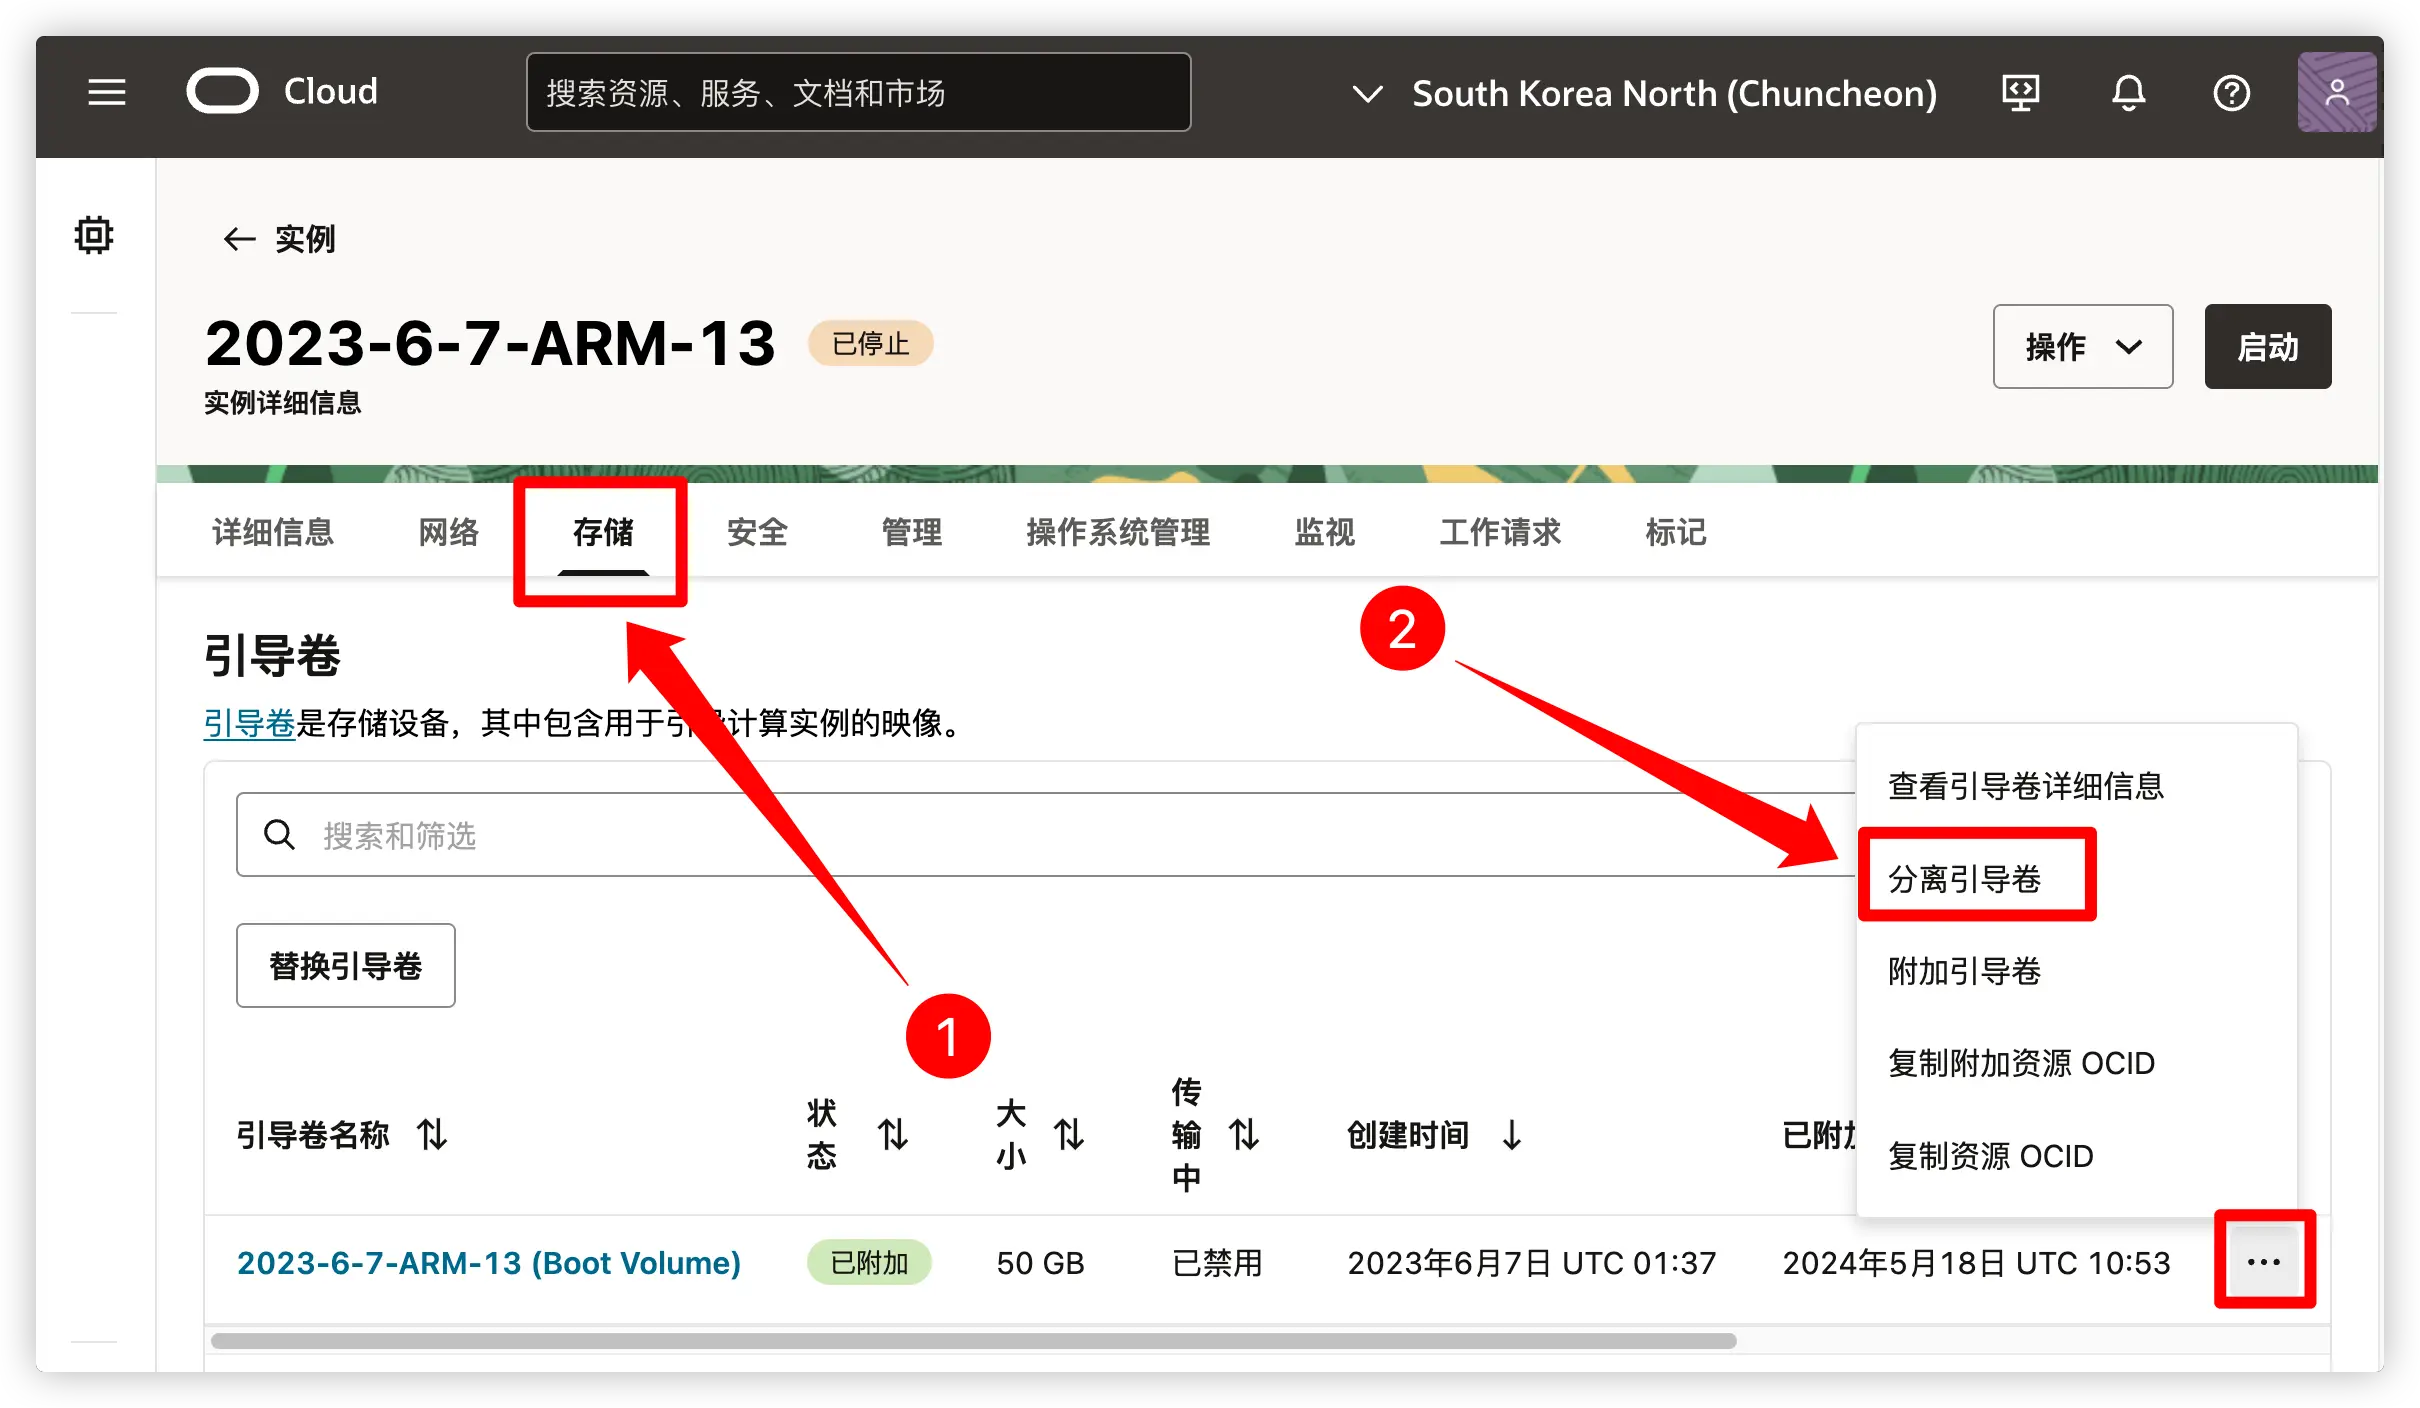Open the Cloud Shell console icon
This screenshot has height=1408, width=2420.
[2022, 92]
